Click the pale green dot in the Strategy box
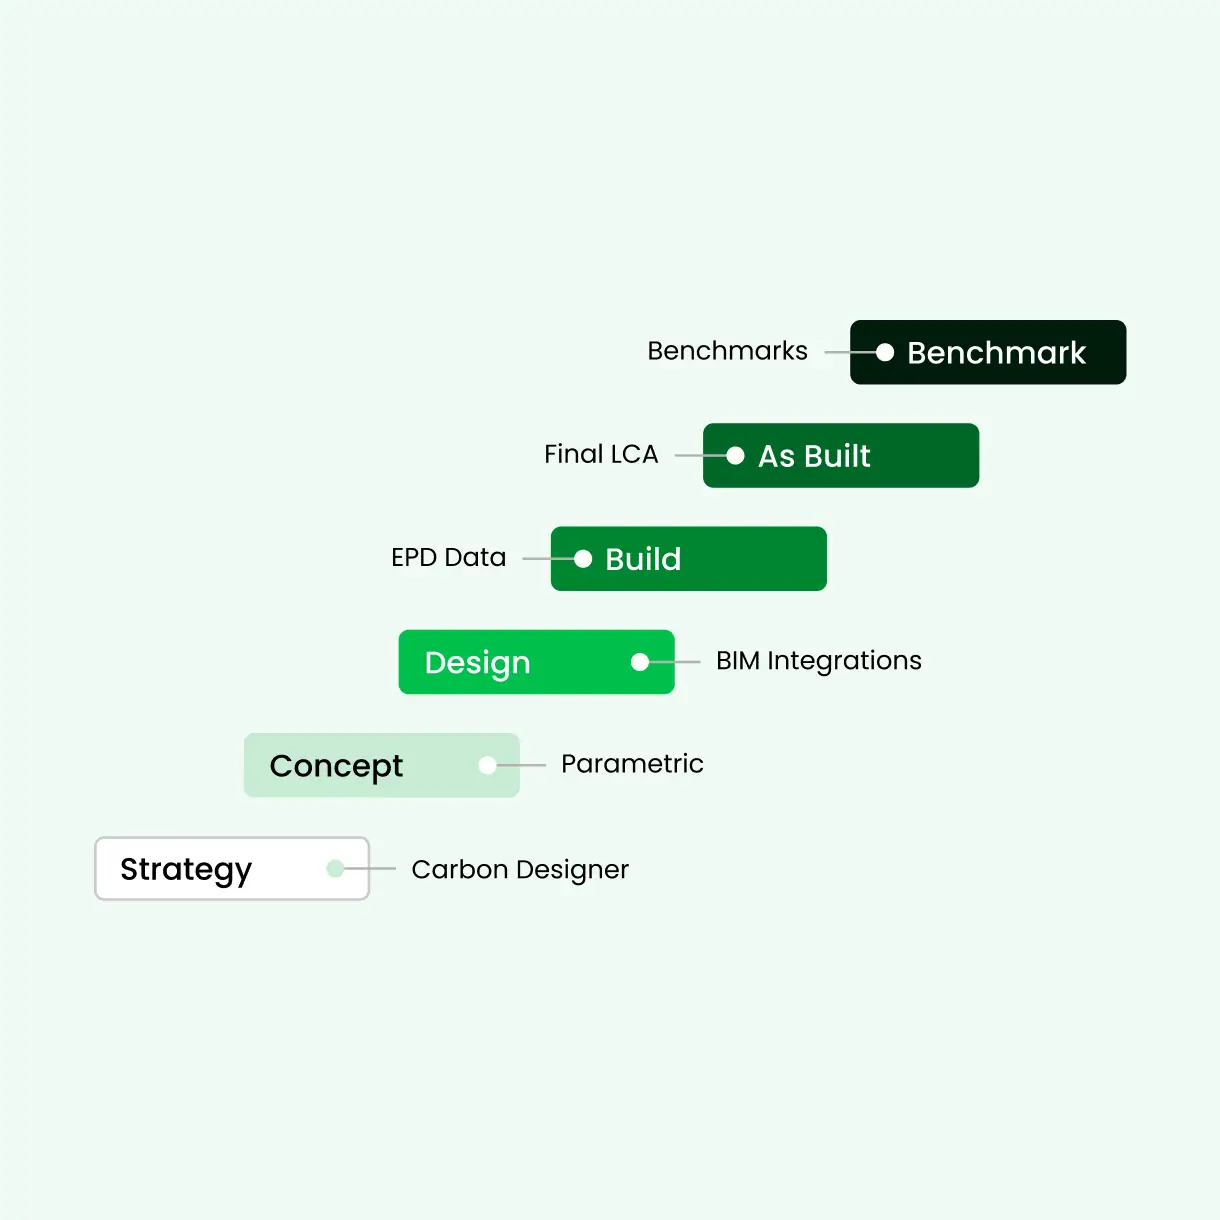This screenshot has height=1220, width=1220. click(335, 868)
